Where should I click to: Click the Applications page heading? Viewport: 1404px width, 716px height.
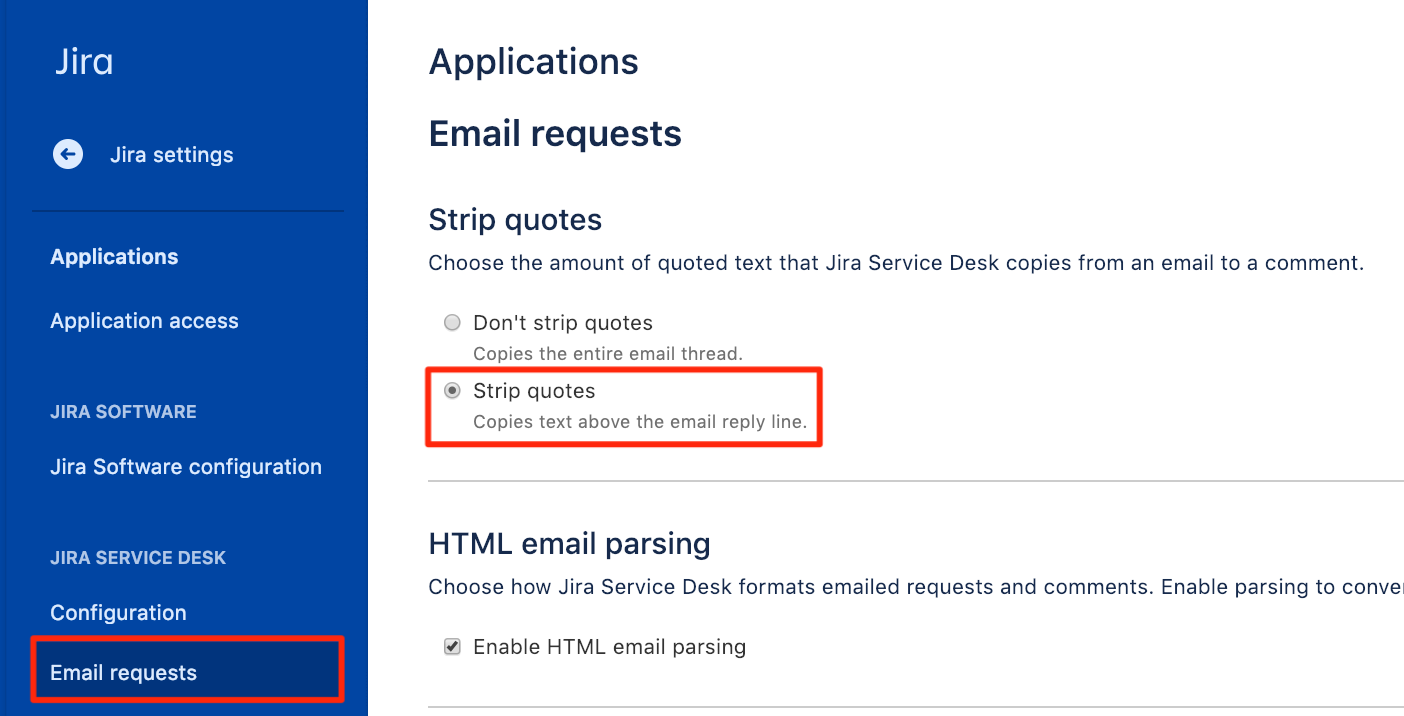534,62
